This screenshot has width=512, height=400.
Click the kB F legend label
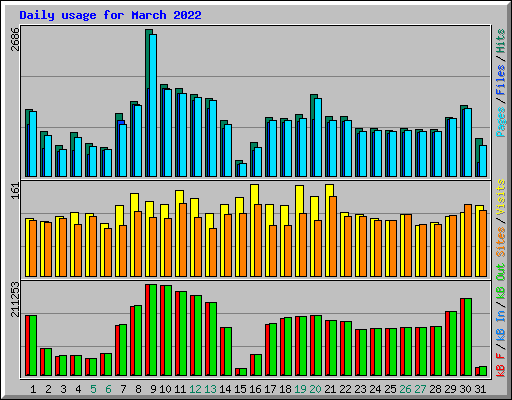pyautogui.click(x=501, y=365)
